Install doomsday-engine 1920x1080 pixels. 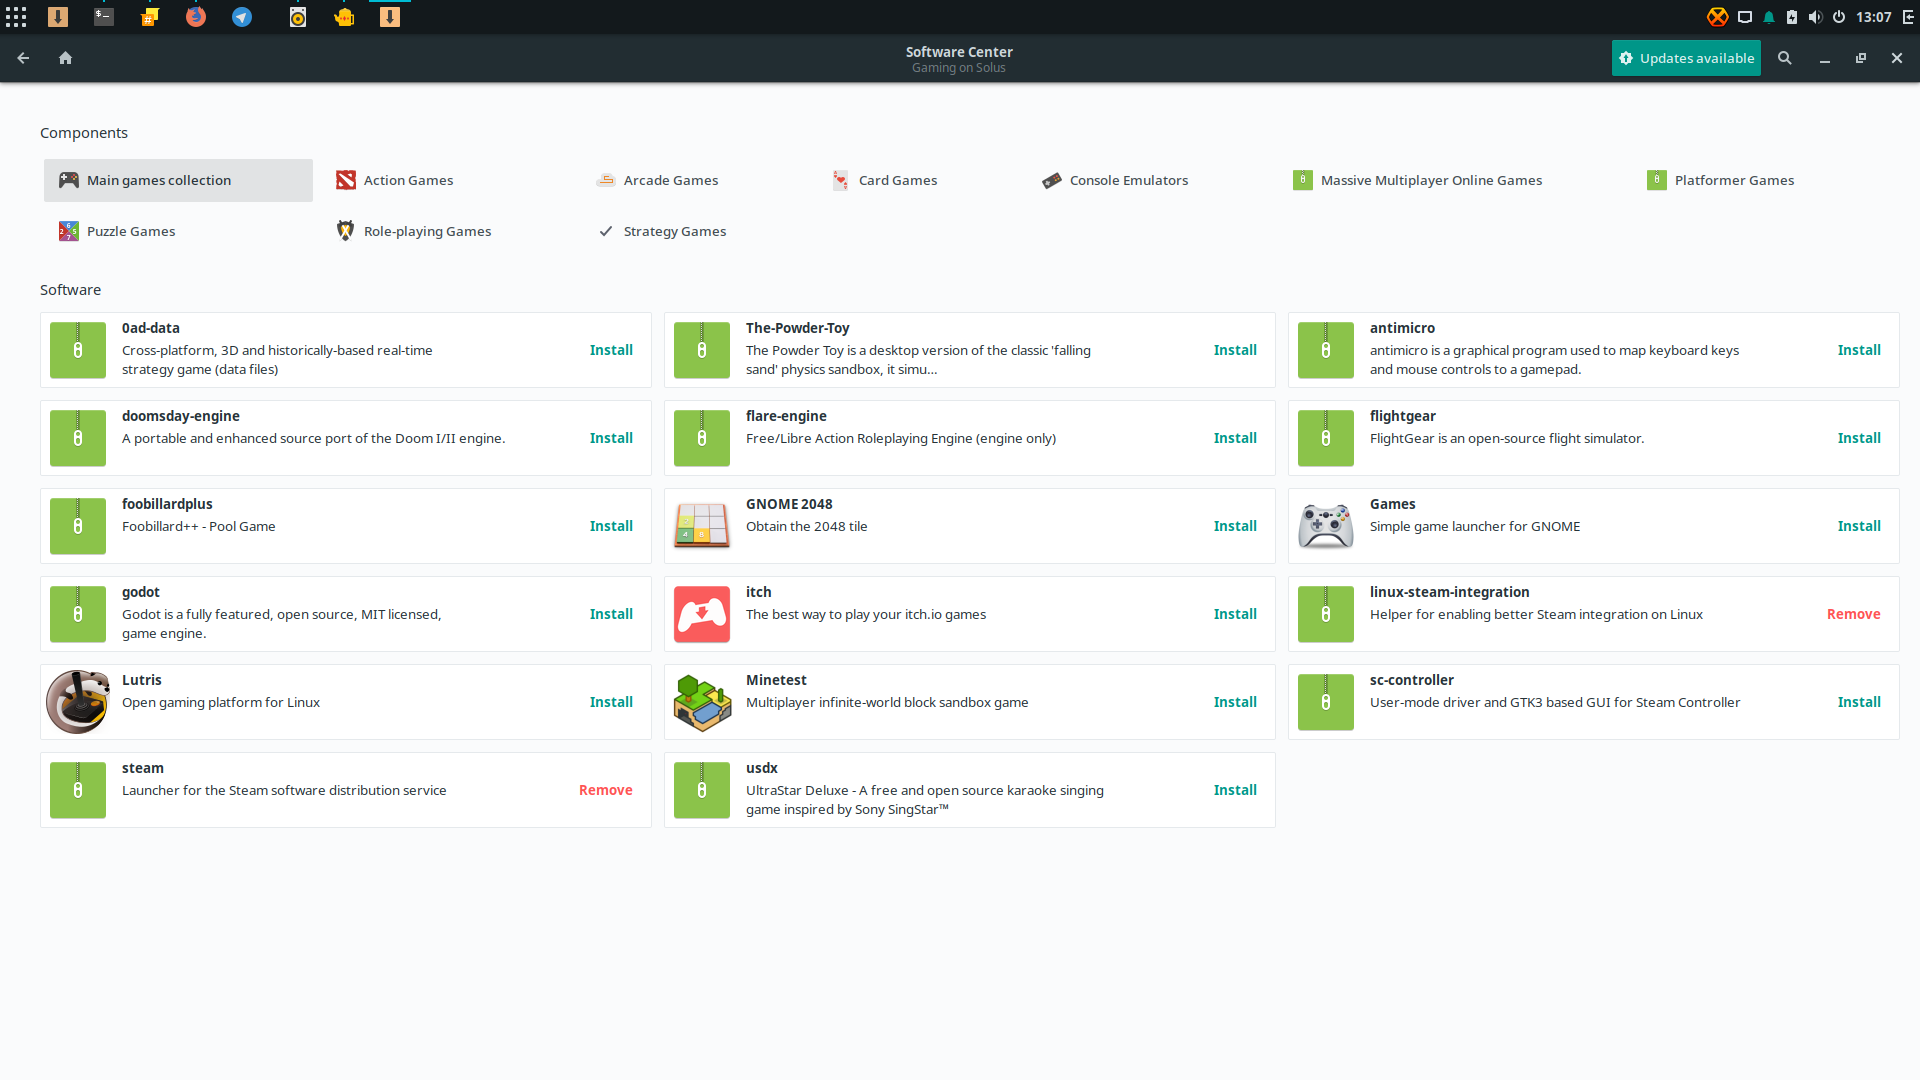coord(611,438)
